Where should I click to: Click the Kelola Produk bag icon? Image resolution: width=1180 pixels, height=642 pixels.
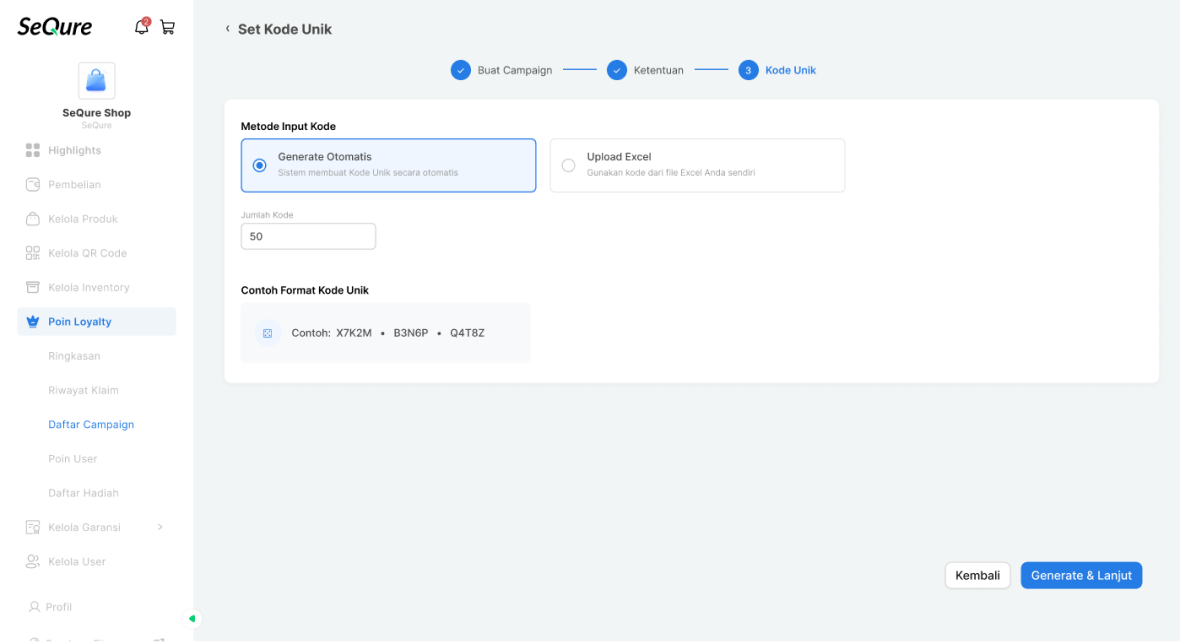pos(32,219)
